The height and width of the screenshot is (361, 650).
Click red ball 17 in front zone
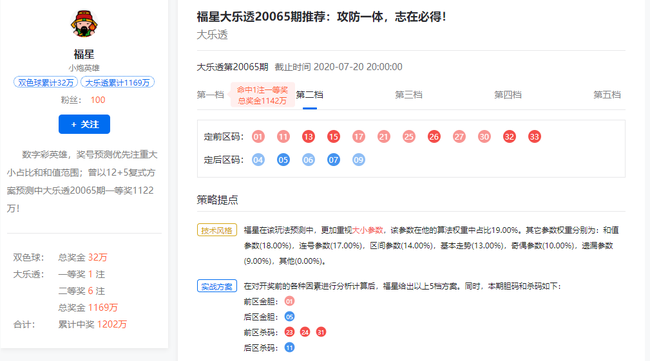(359, 137)
